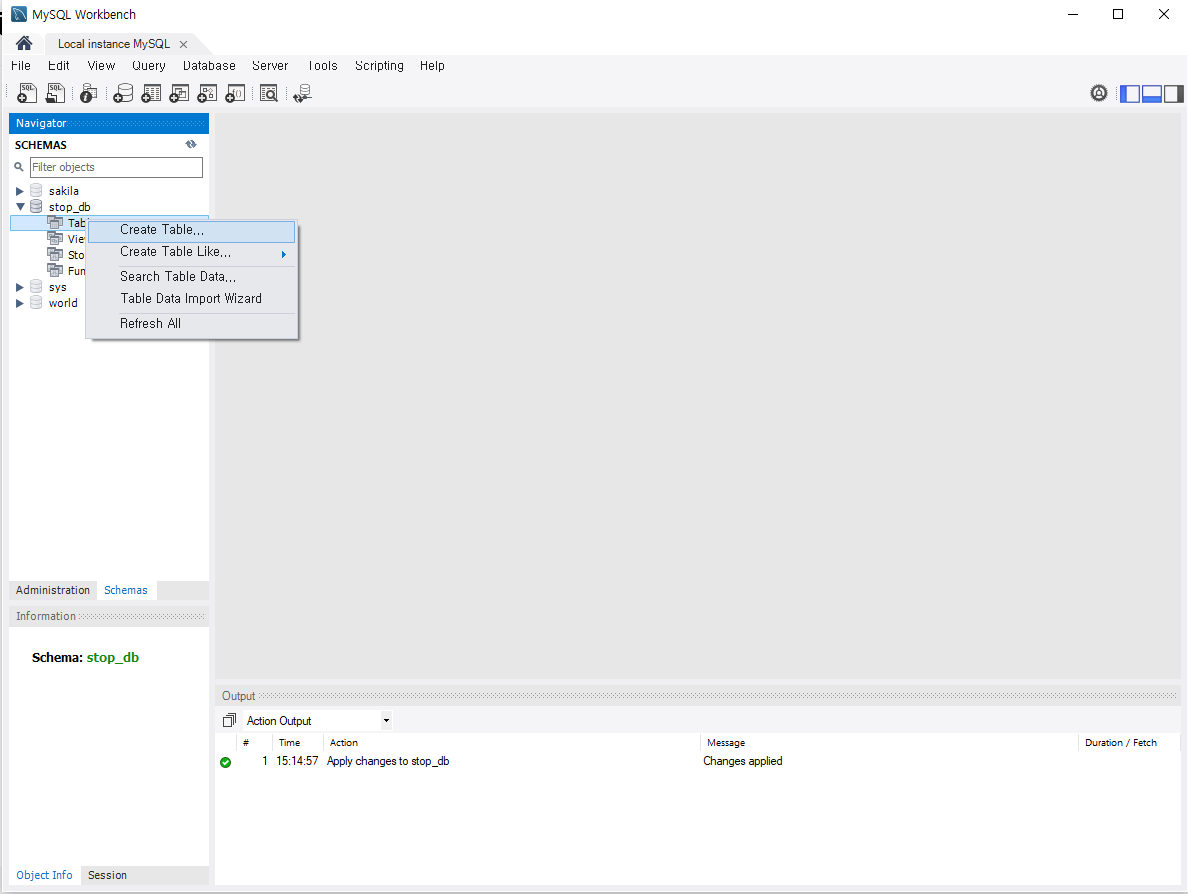1188x894 pixels.
Task: Click the Action Output copy icon
Action: tap(229, 721)
